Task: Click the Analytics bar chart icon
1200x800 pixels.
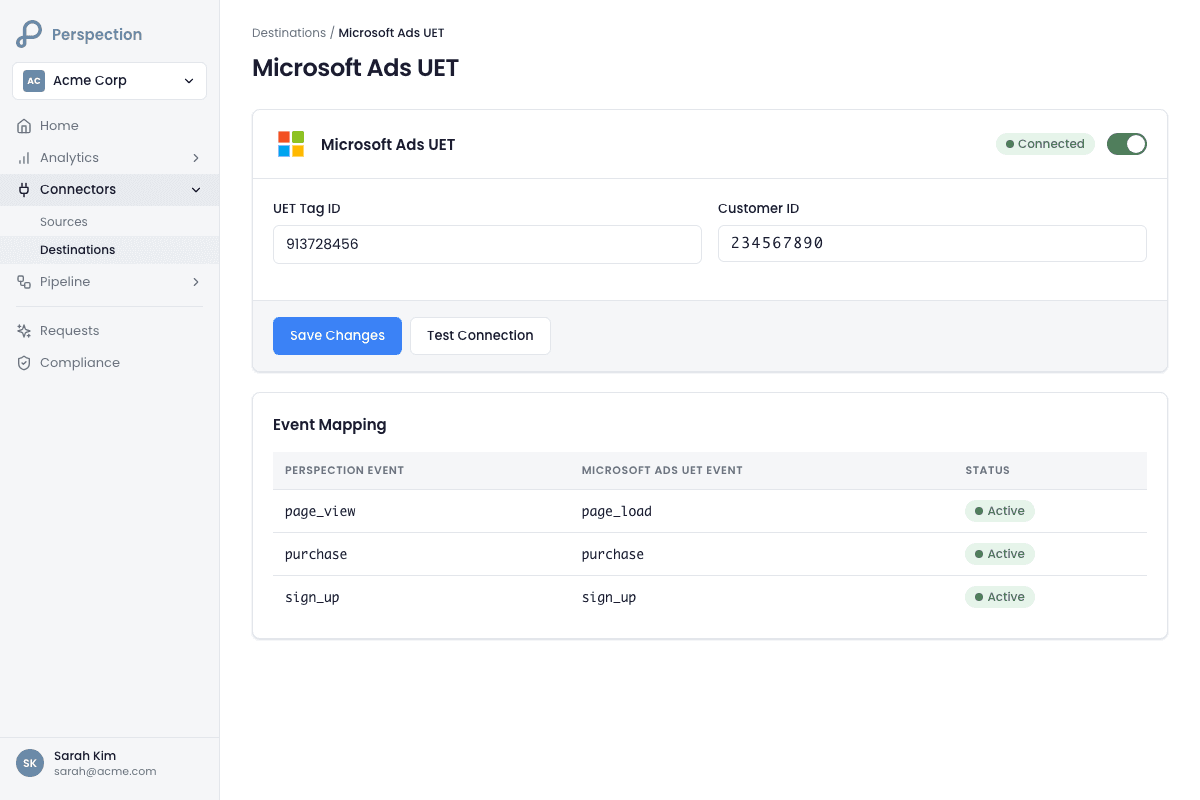Action: pyautogui.click(x=24, y=158)
